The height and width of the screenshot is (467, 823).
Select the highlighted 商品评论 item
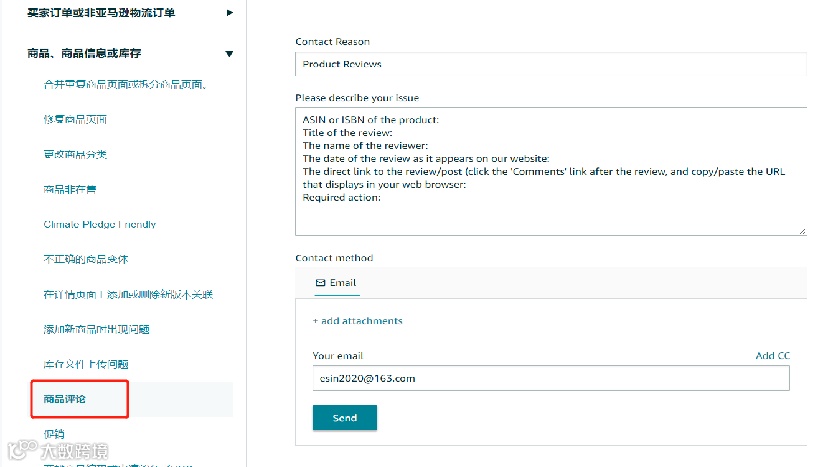(x=65, y=399)
